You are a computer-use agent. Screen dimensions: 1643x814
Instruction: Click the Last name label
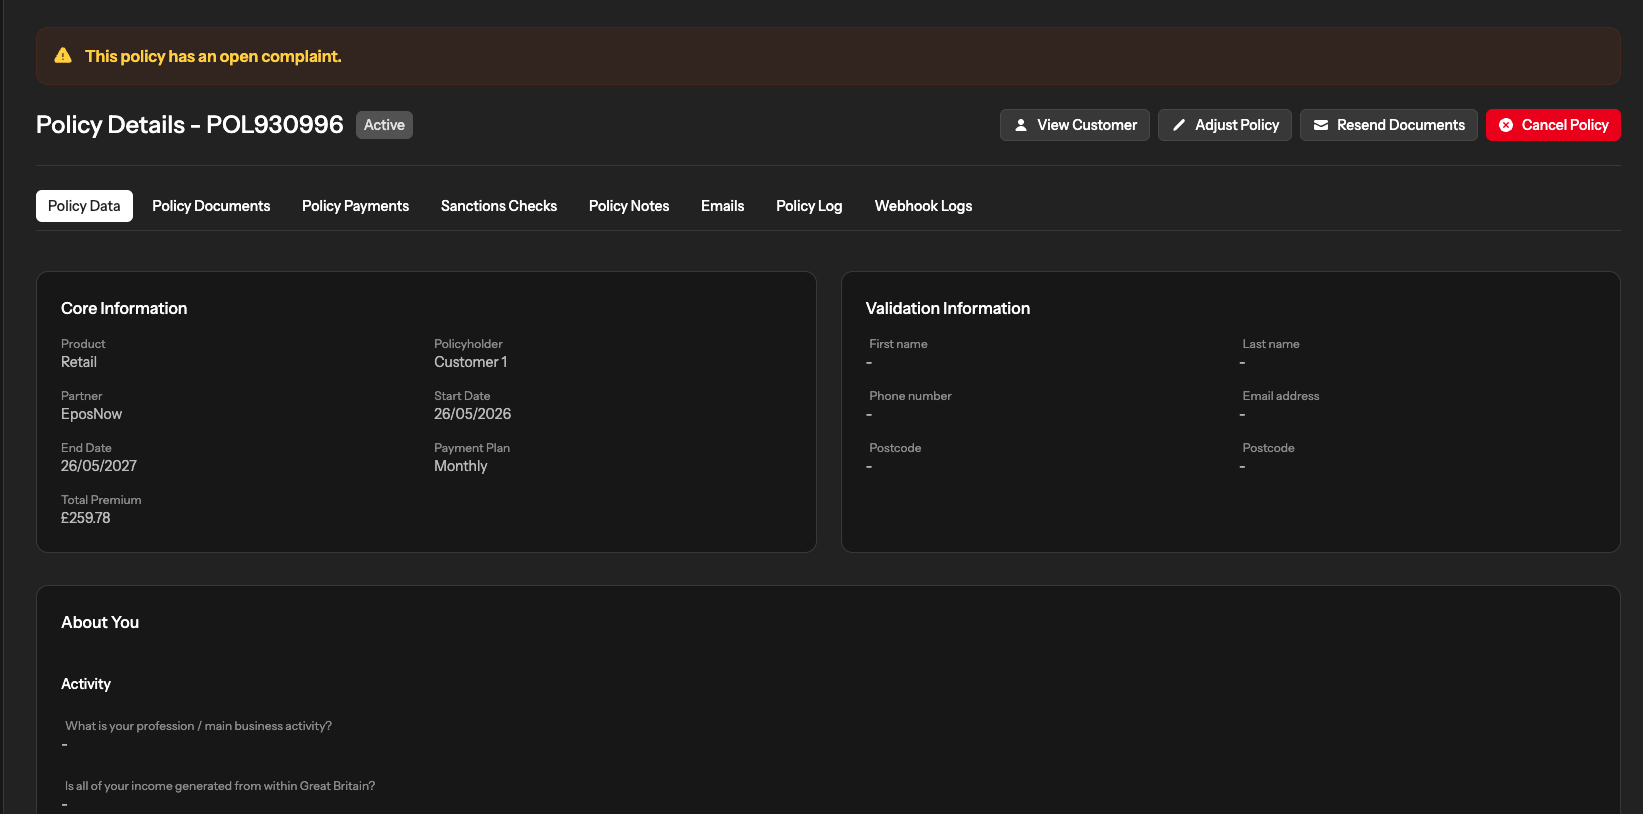(1271, 344)
